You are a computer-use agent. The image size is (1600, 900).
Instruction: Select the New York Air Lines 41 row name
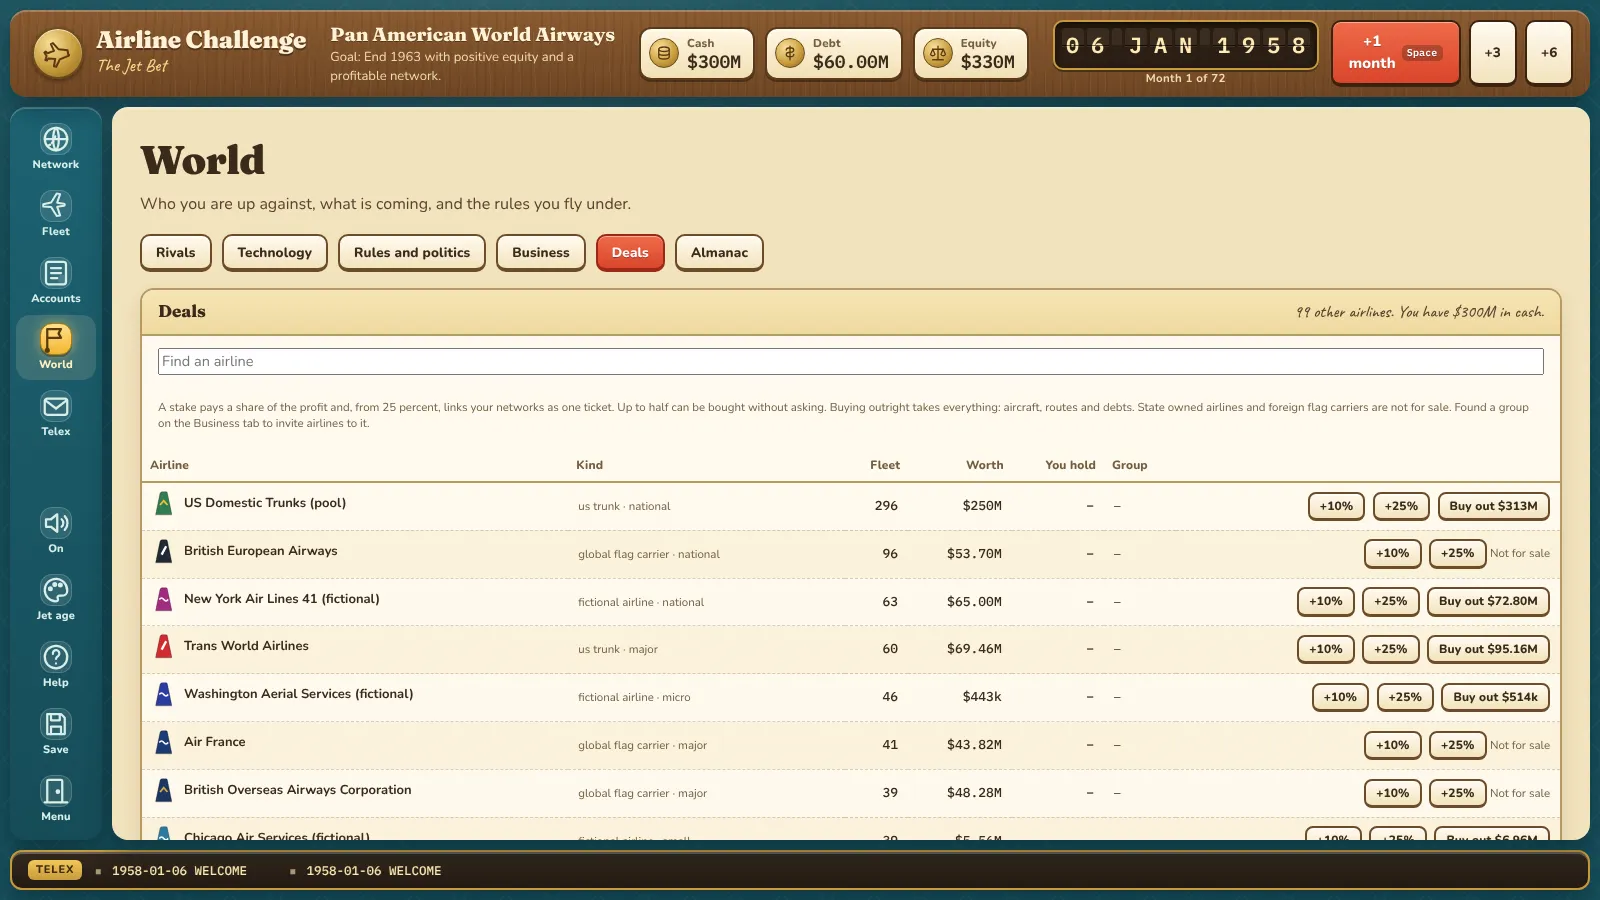click(x=281, y=599)
